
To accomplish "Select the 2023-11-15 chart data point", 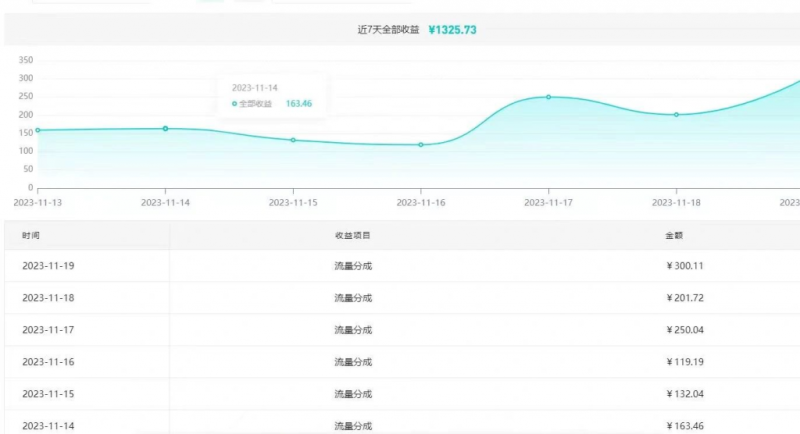I will [293, 140].
